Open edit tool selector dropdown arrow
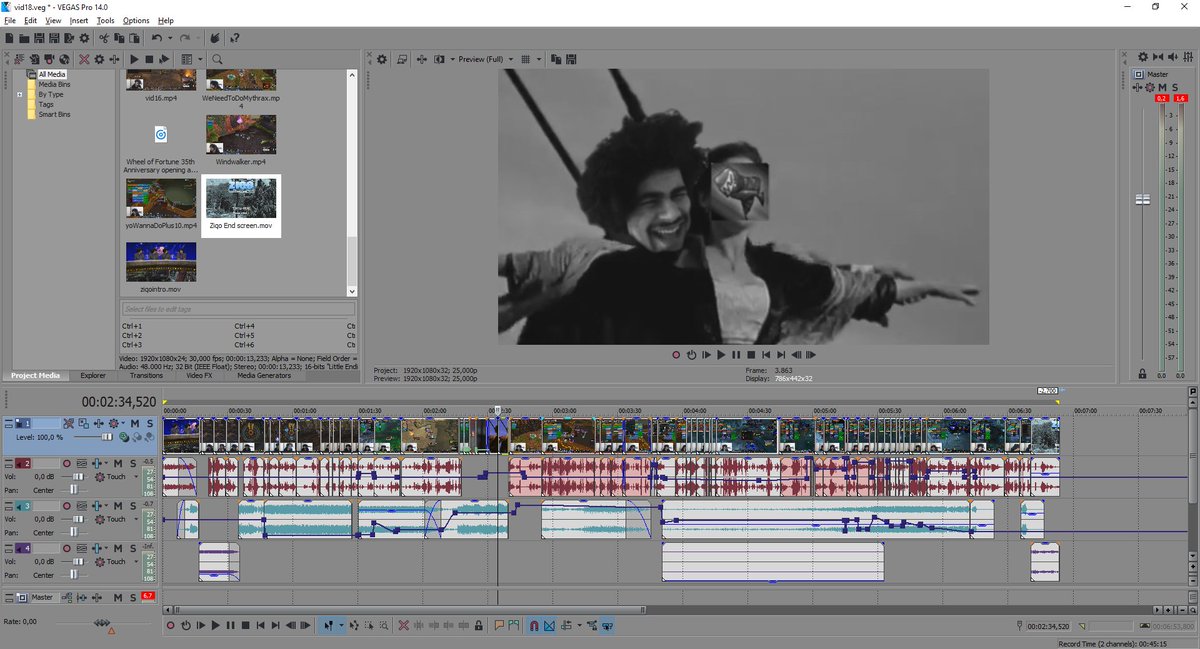This screenshot has height=649, width=1200. pyautogui.click(x=342, y=625)
